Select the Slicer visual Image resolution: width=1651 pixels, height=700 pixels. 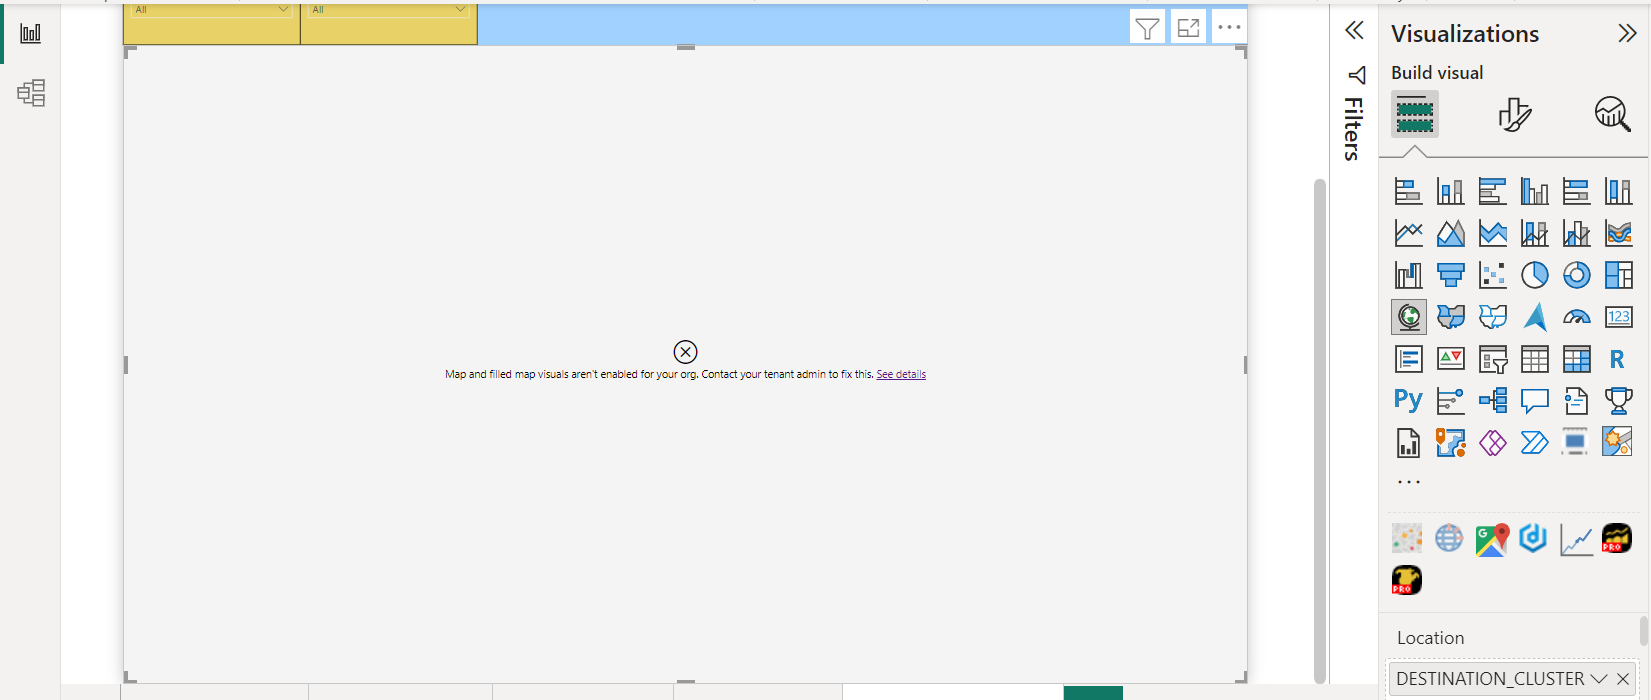click(x=1492, y=359)
